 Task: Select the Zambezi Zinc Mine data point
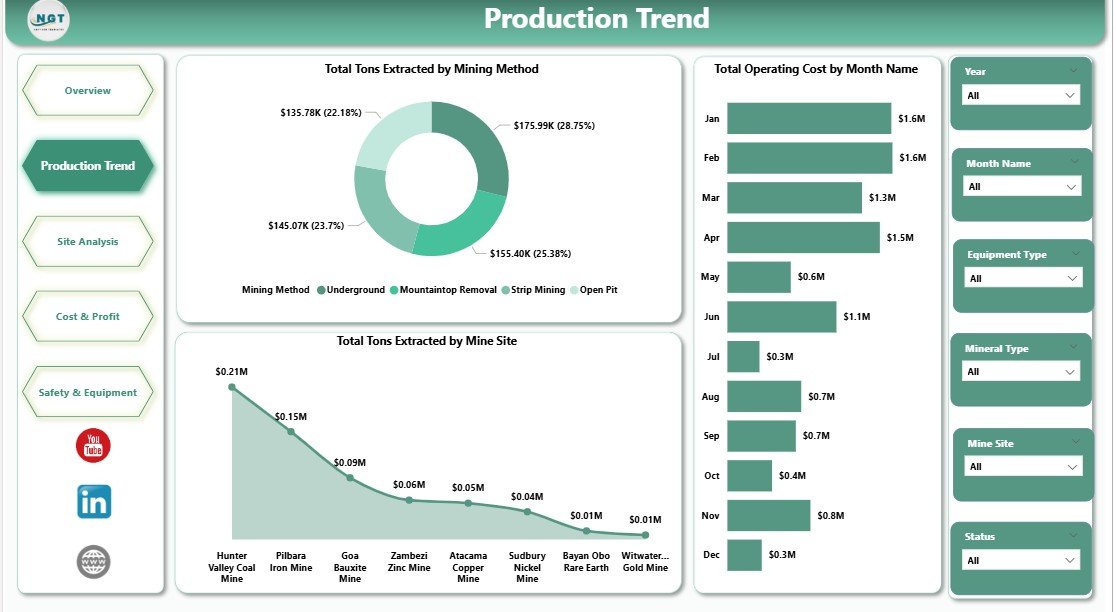click(409, 500)
